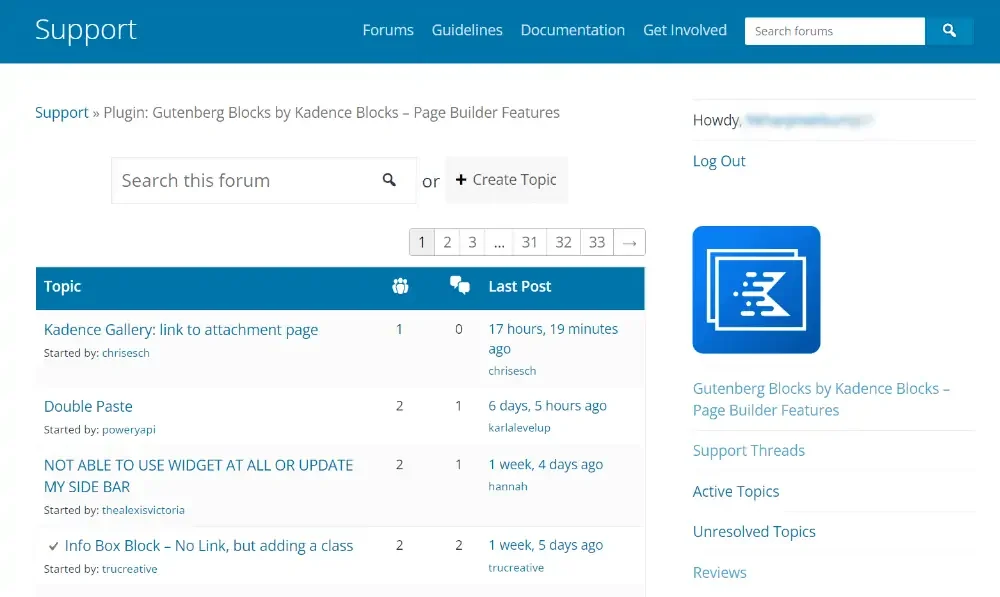Click inside the Search this forum field
Image resolution: width=1000 pixels, height=597 pixels.
240,180
